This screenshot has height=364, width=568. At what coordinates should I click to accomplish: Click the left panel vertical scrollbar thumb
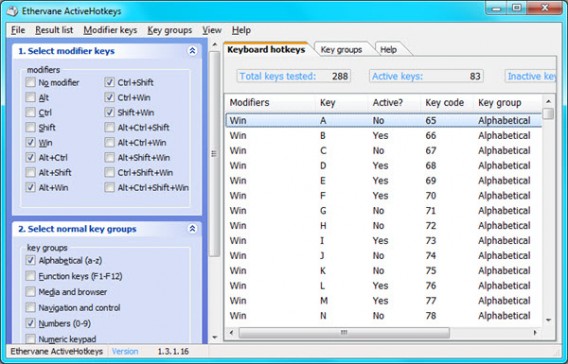click(214, 154)
